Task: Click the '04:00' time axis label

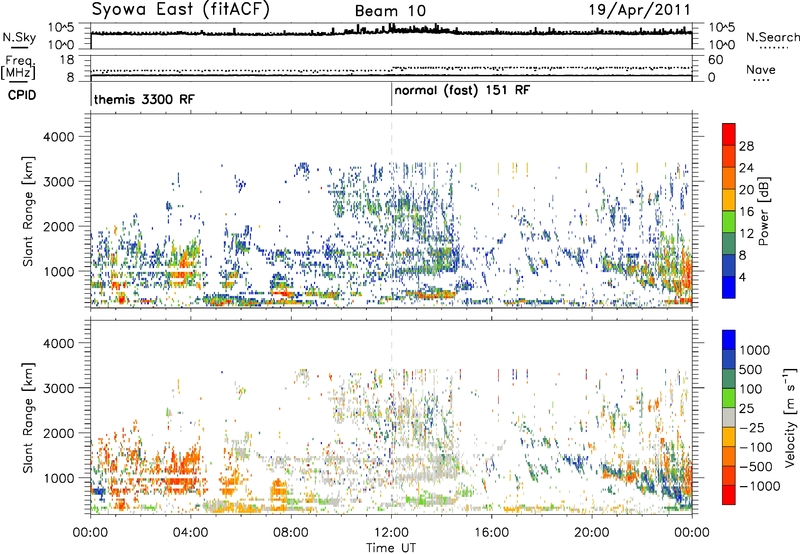Action: click(x=191, y=533)
